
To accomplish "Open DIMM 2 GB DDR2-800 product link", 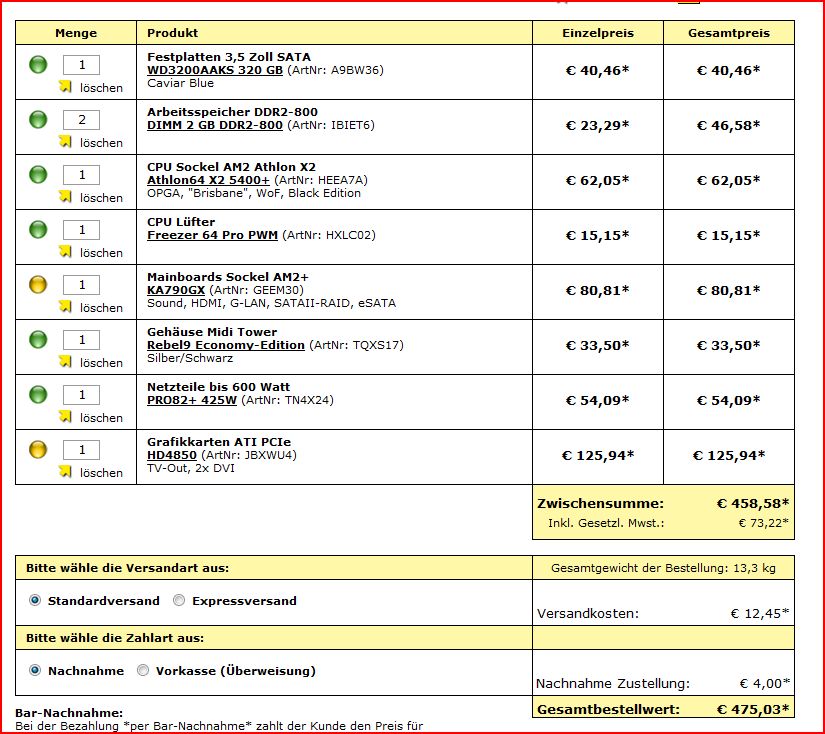I will tap(215, 125).
